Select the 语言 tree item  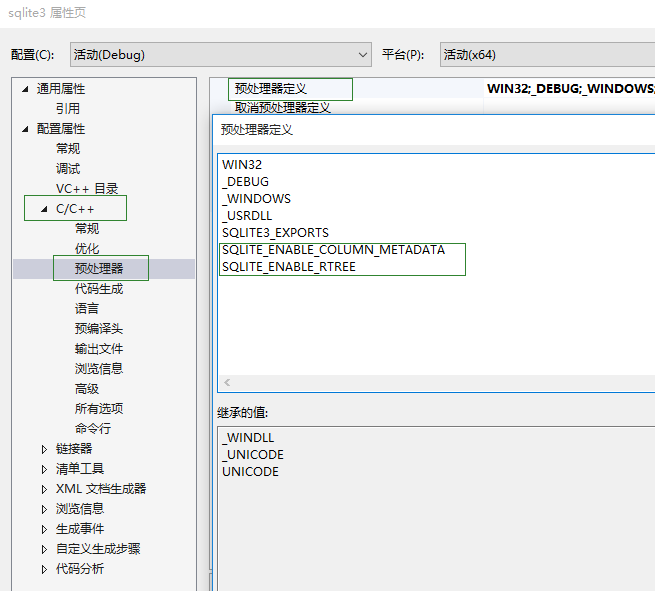tap(87, 309)
